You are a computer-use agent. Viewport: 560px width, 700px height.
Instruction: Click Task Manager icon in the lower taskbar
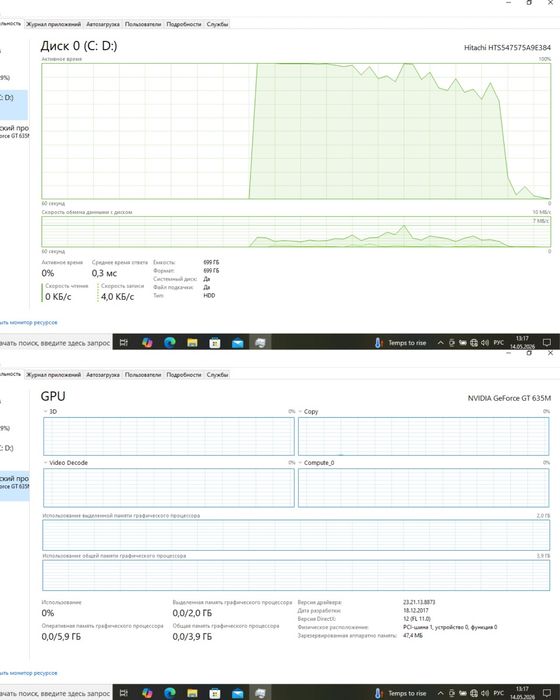tap(260, 693)
